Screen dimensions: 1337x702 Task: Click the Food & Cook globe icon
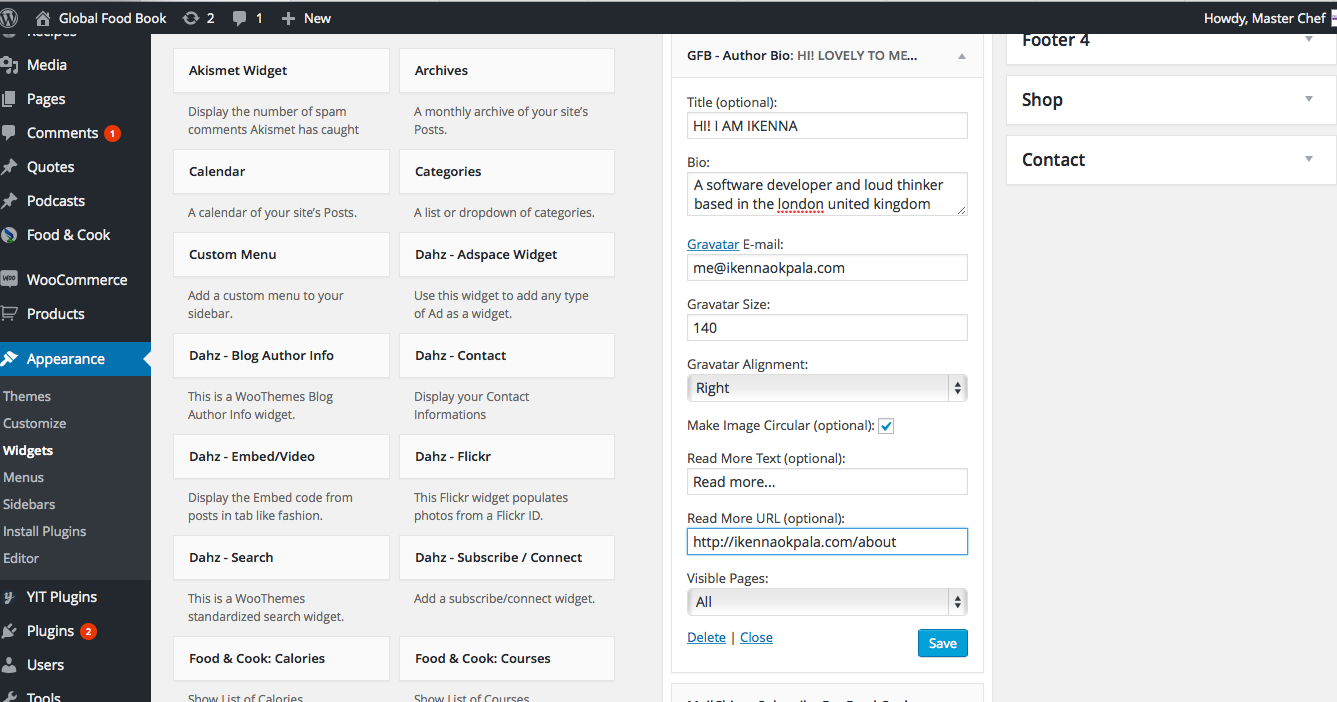(9, 235)
